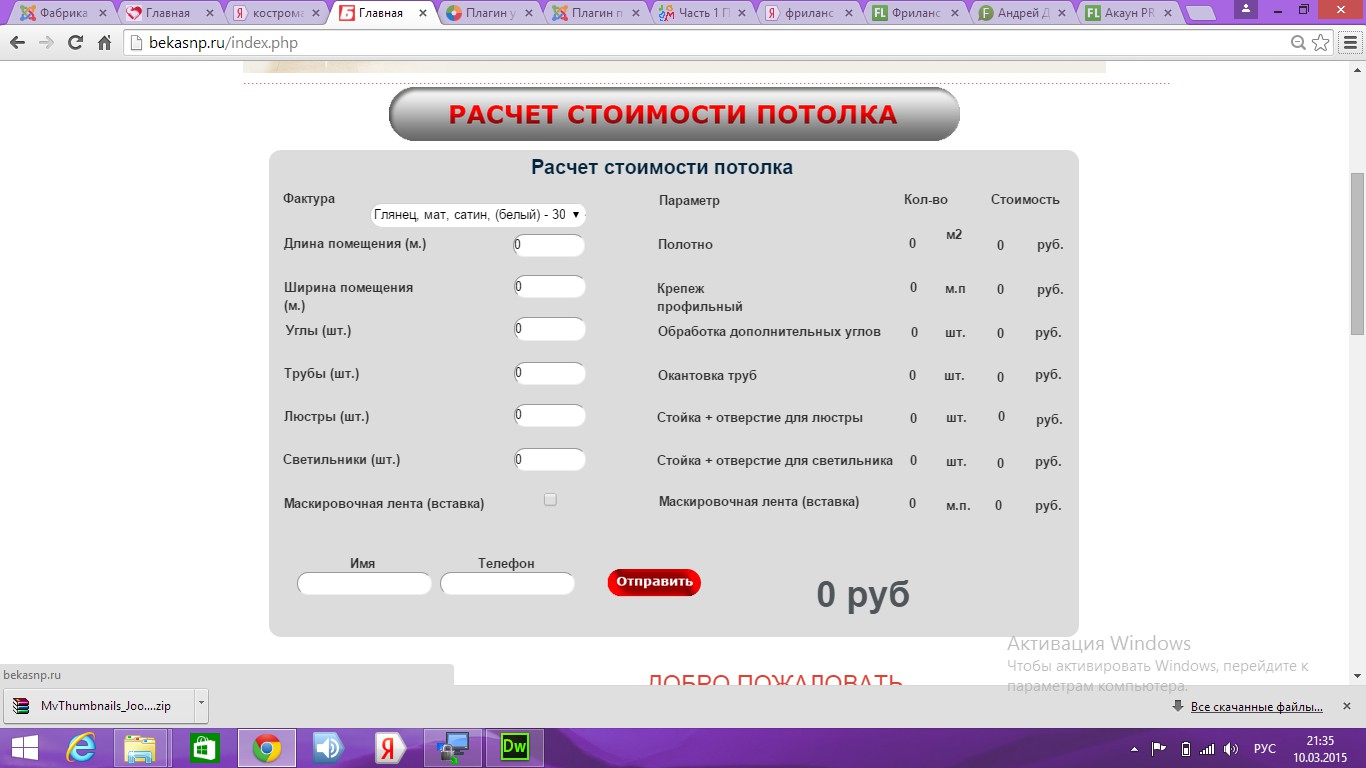Click the browser forward arrow
Image resolution: width=1366 pixels, height=768 pixels.
[x=46, y=43]
